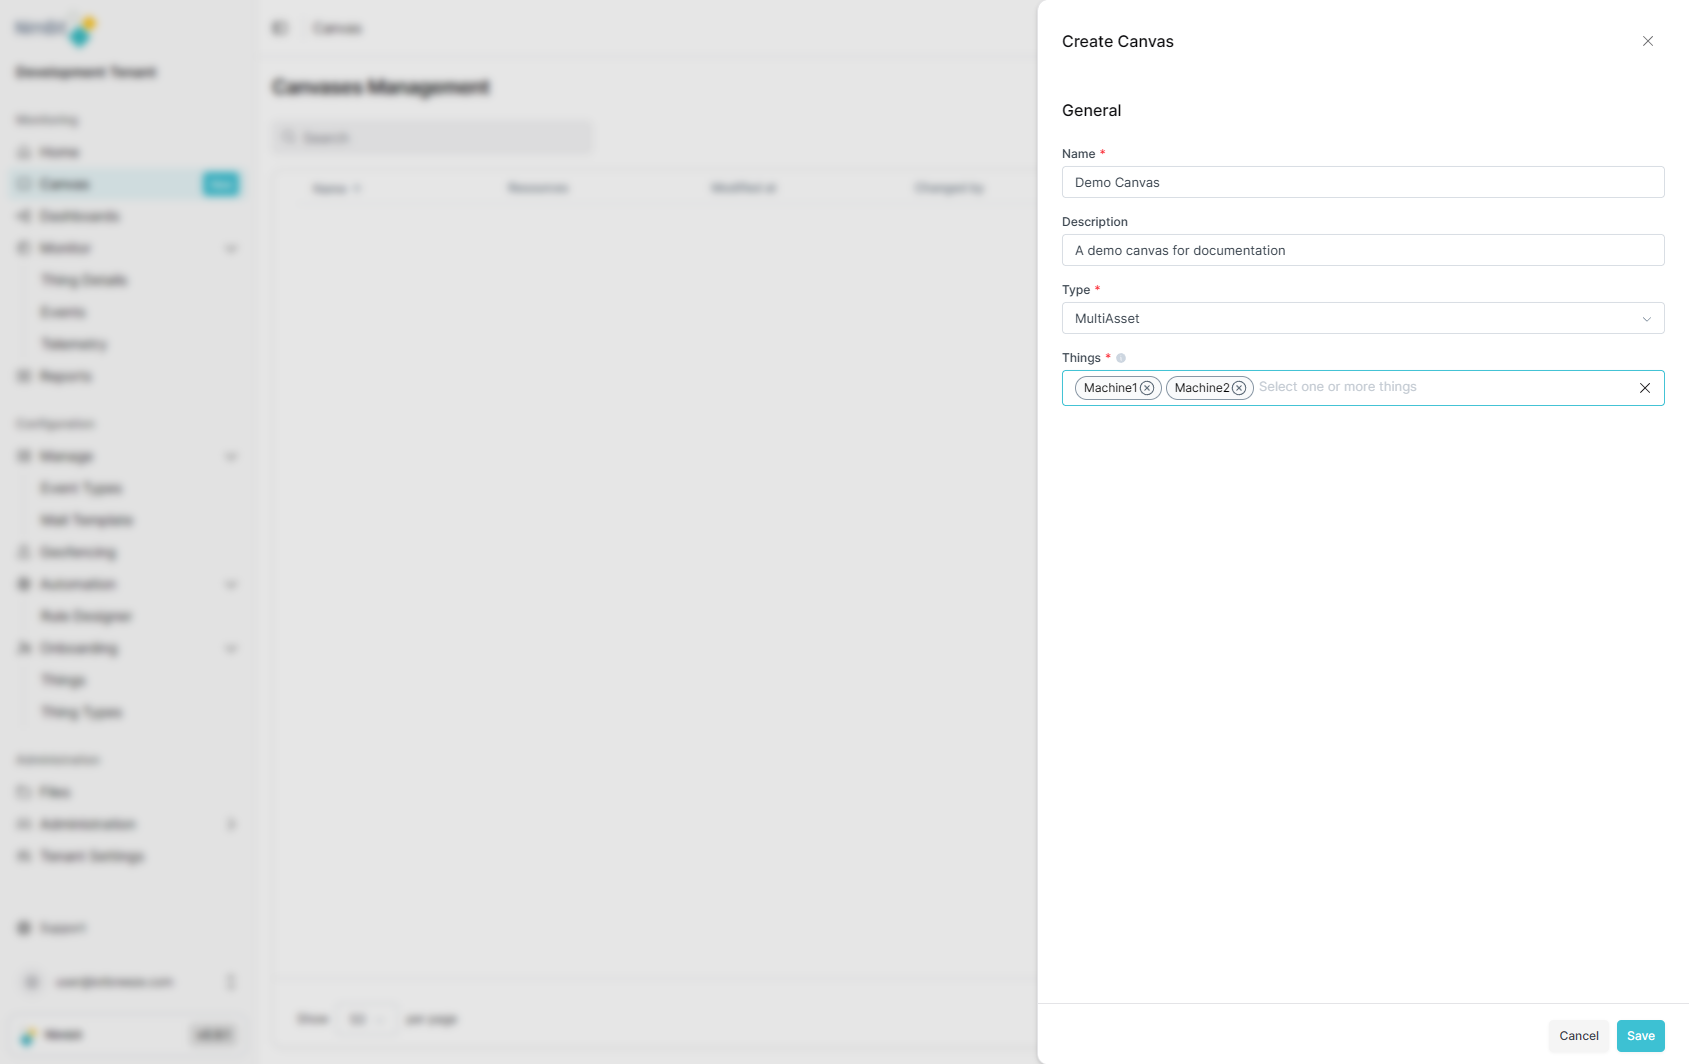Cancel the Create Canvas dialog
This screenshot has width=1689, height=1064.
1578,1036
